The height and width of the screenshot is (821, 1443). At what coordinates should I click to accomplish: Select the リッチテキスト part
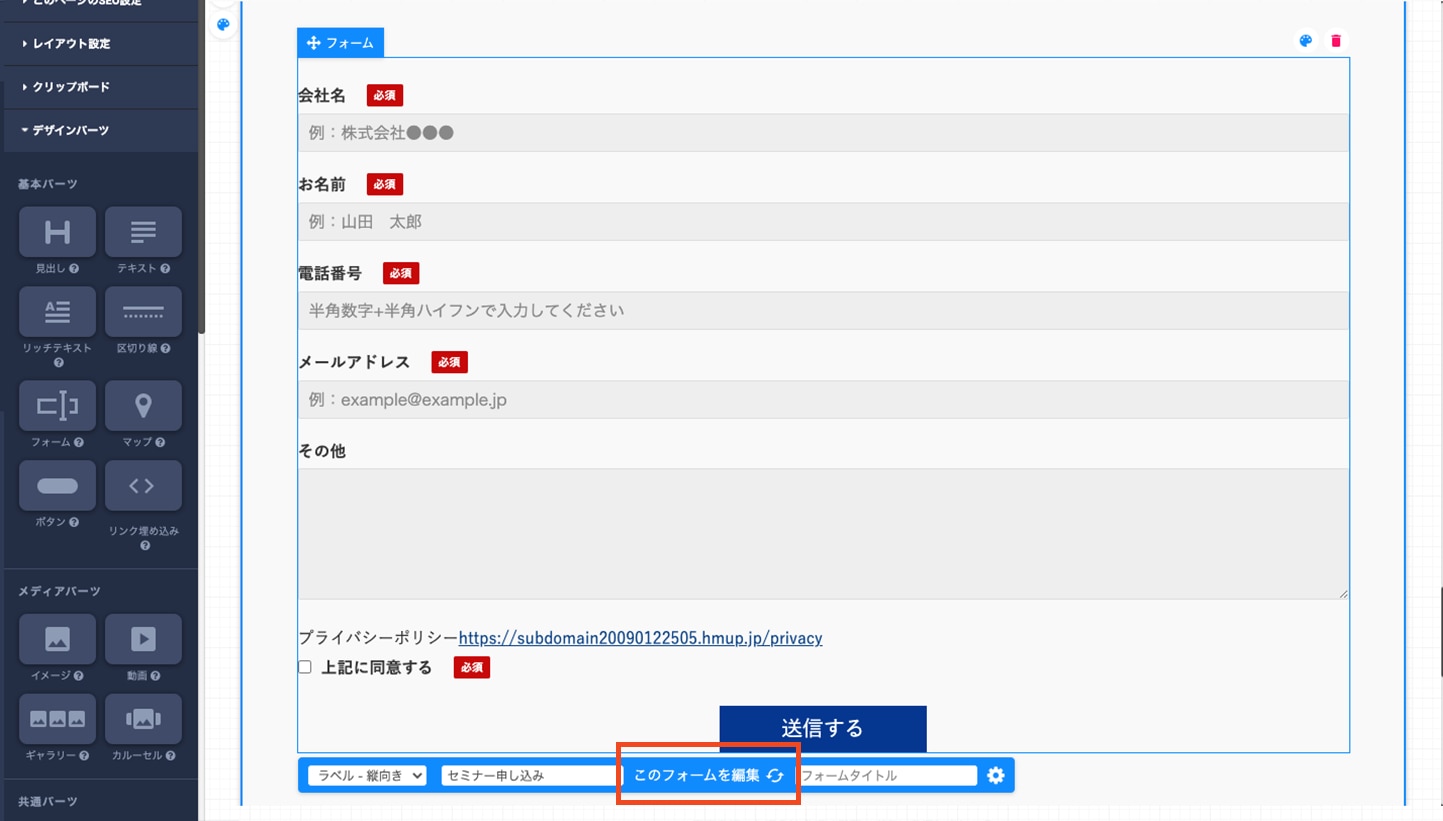[57, 312]
